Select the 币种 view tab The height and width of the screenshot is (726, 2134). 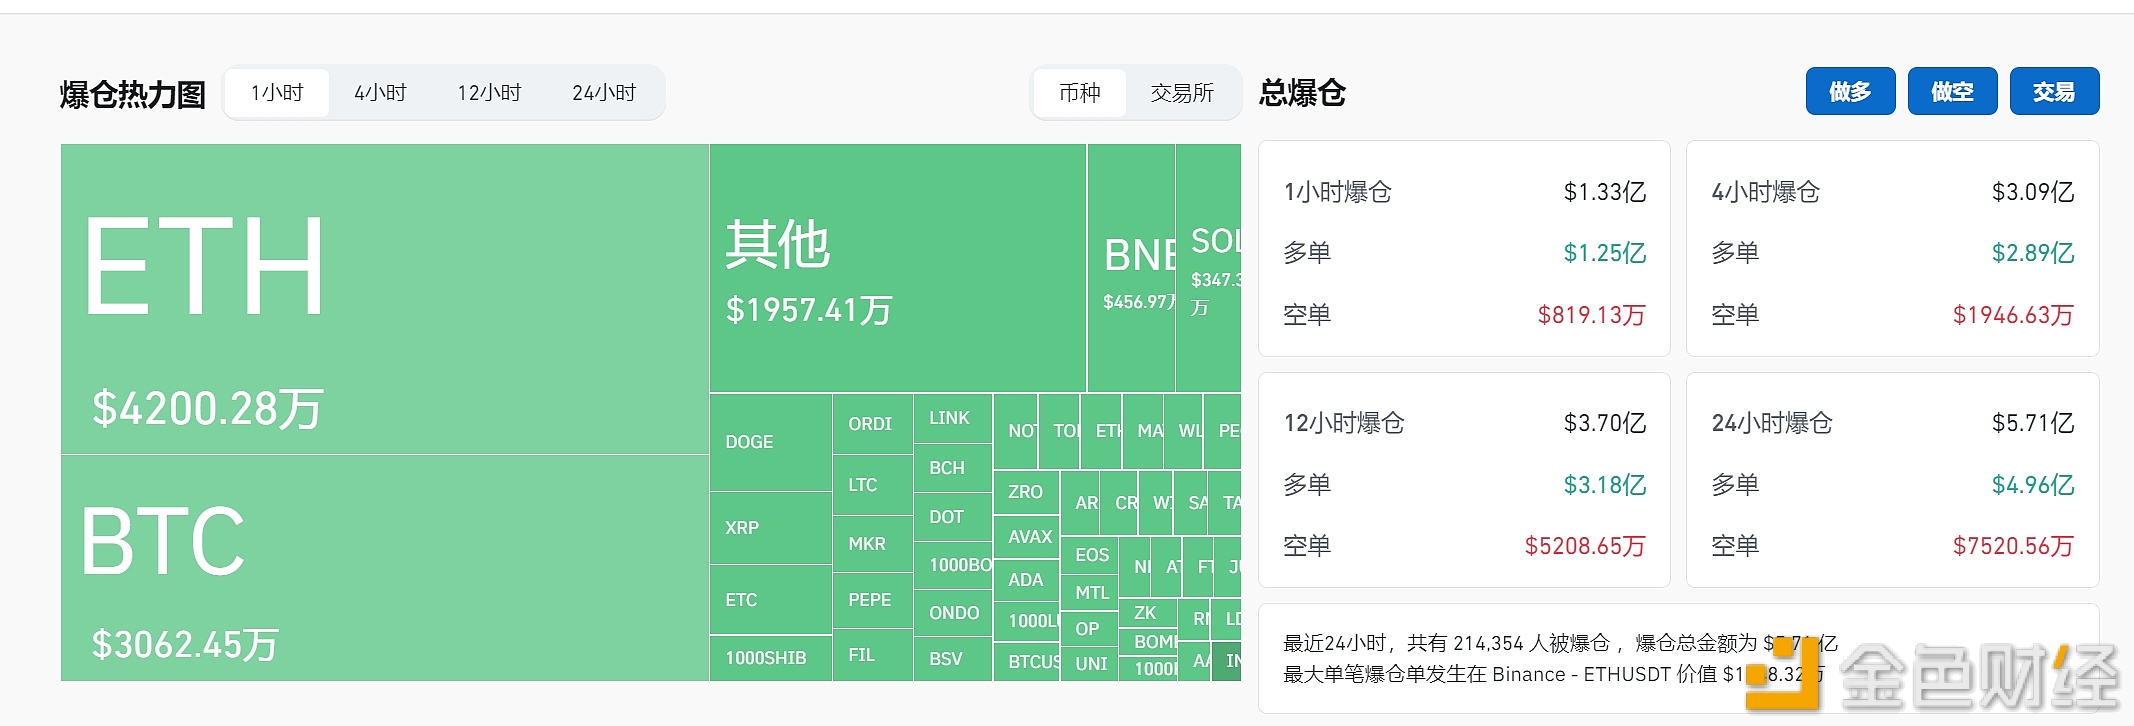[x=1080, y=93]
